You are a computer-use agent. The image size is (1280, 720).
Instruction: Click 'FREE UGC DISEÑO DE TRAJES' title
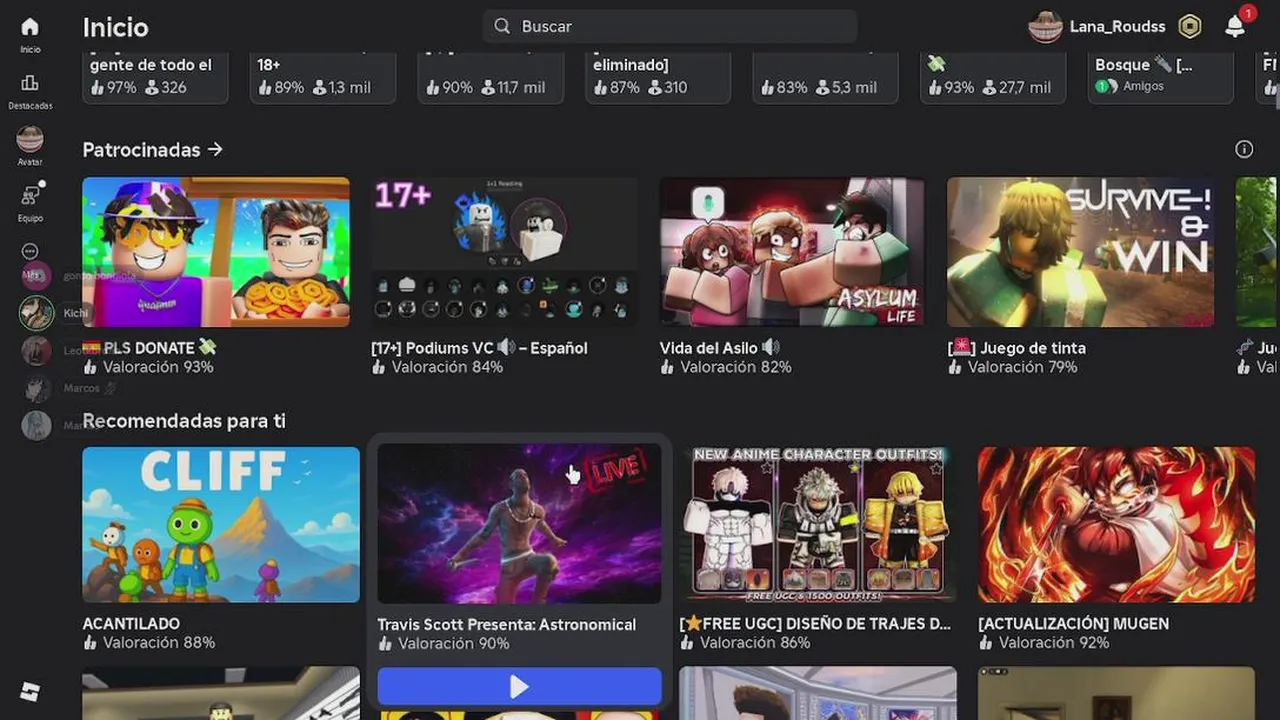click(815, 624)
